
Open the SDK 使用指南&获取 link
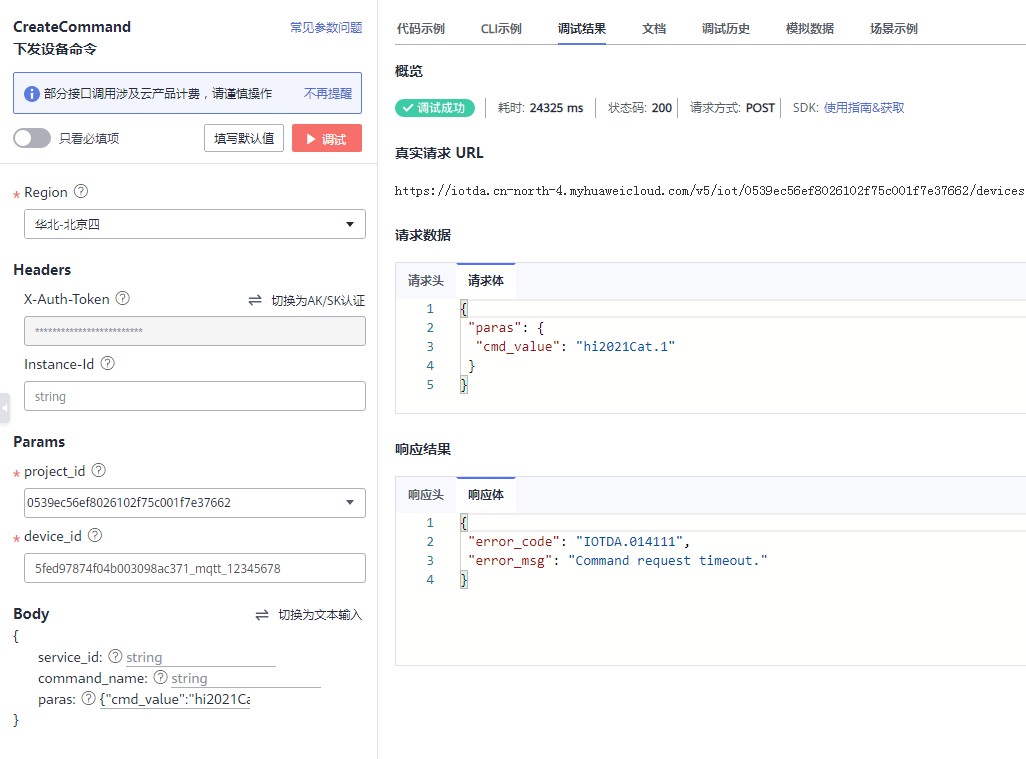[864, 108]
